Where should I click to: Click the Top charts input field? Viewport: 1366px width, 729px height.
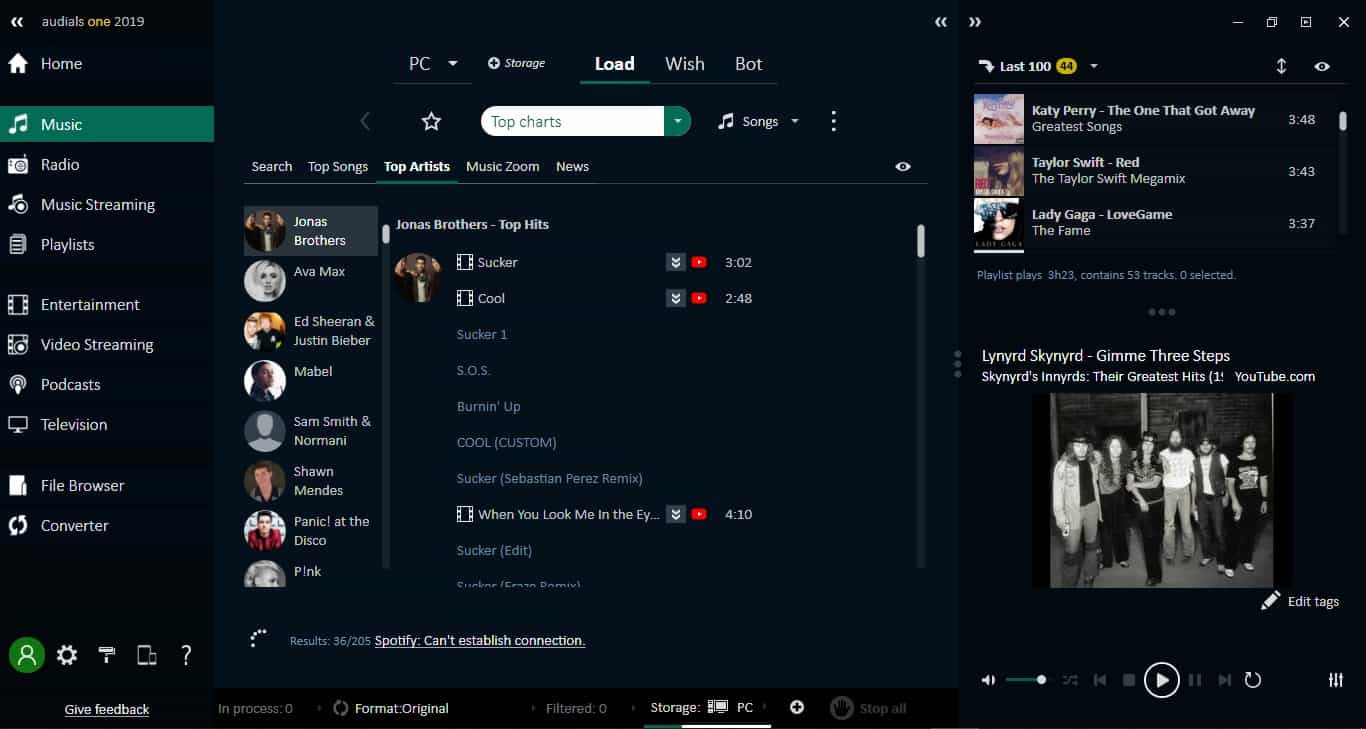tap(572, 122)
